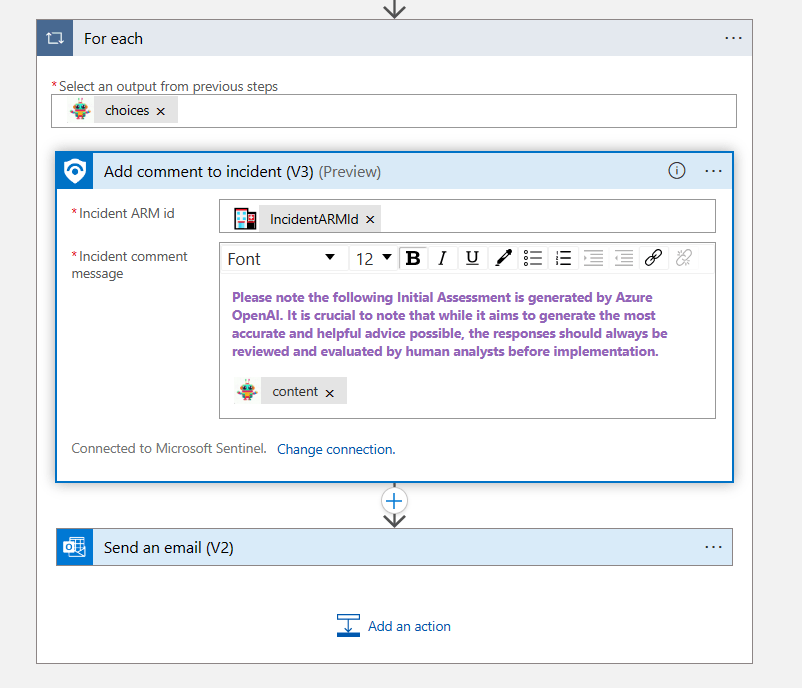Open the font color highlighter tool
The width and height of the screenshot is (802, 688).
503,258
